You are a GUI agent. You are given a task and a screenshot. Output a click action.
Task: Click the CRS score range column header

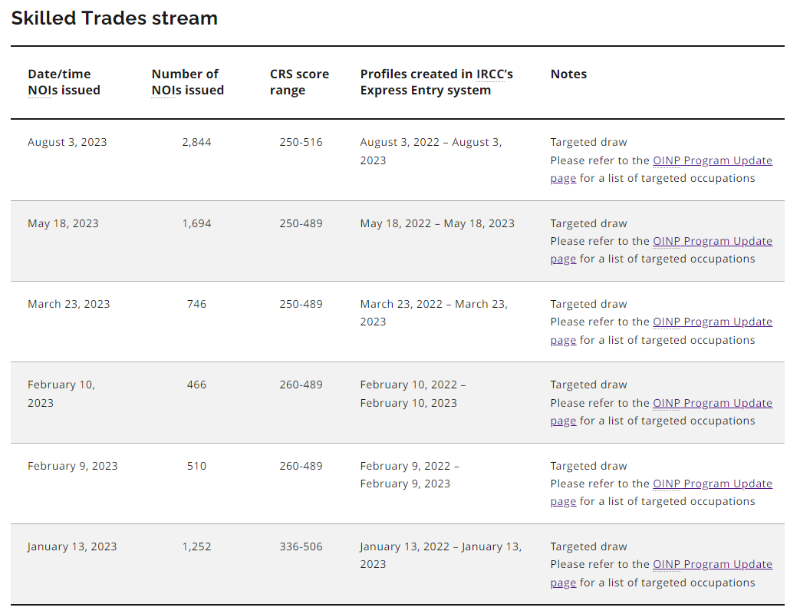pos(299,82)
